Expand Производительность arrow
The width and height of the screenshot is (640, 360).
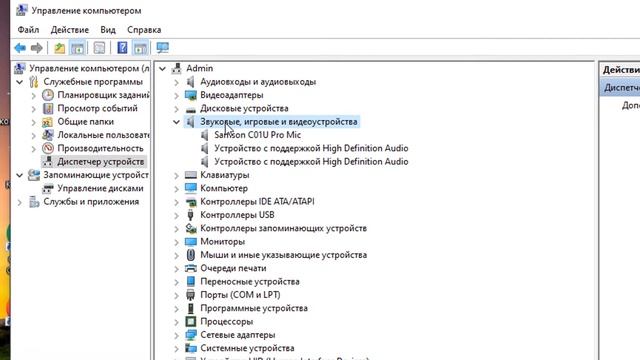tap(34, 149)
